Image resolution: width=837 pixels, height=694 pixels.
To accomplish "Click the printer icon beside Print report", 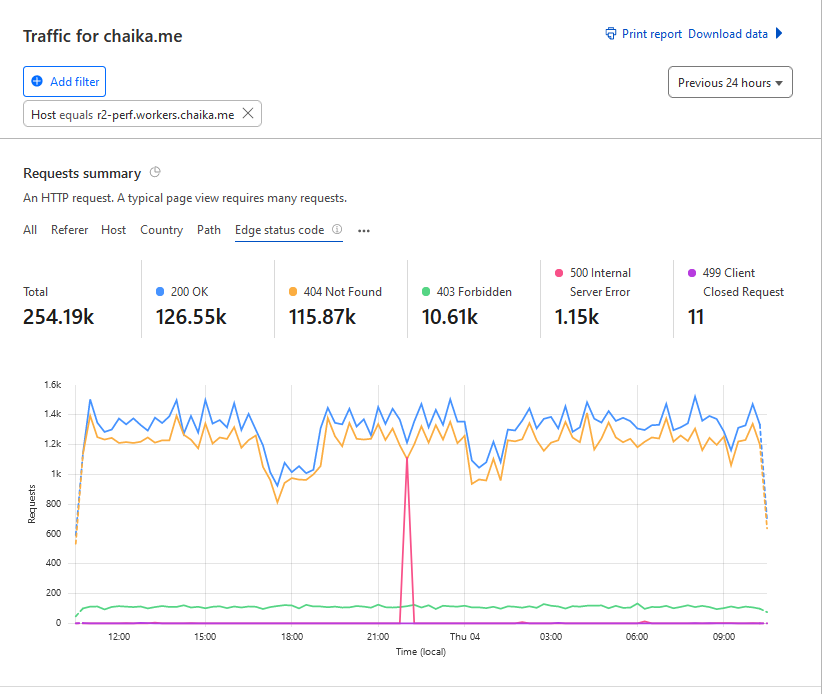I will point(611,34).
